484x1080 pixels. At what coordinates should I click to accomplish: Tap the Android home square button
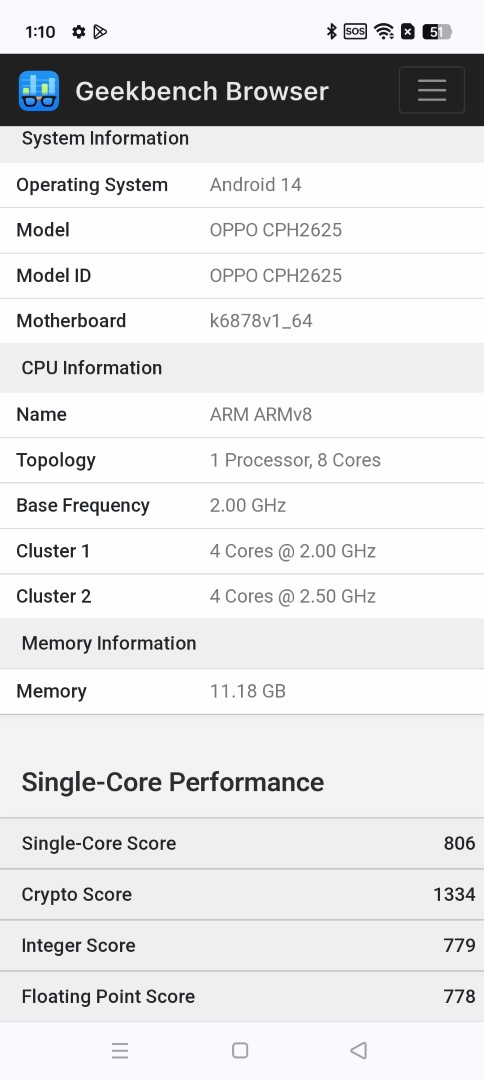240,1050
